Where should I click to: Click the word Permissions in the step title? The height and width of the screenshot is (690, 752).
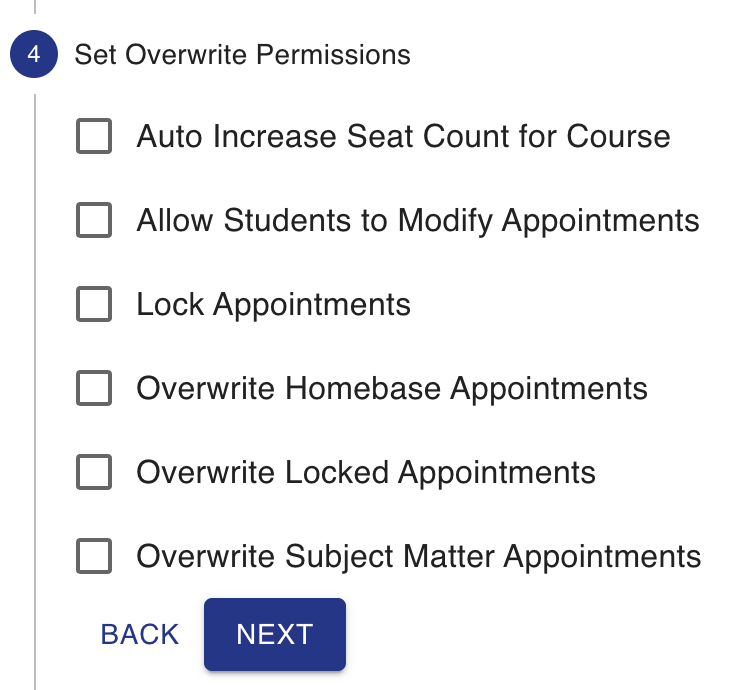click(x=333, y=54)
